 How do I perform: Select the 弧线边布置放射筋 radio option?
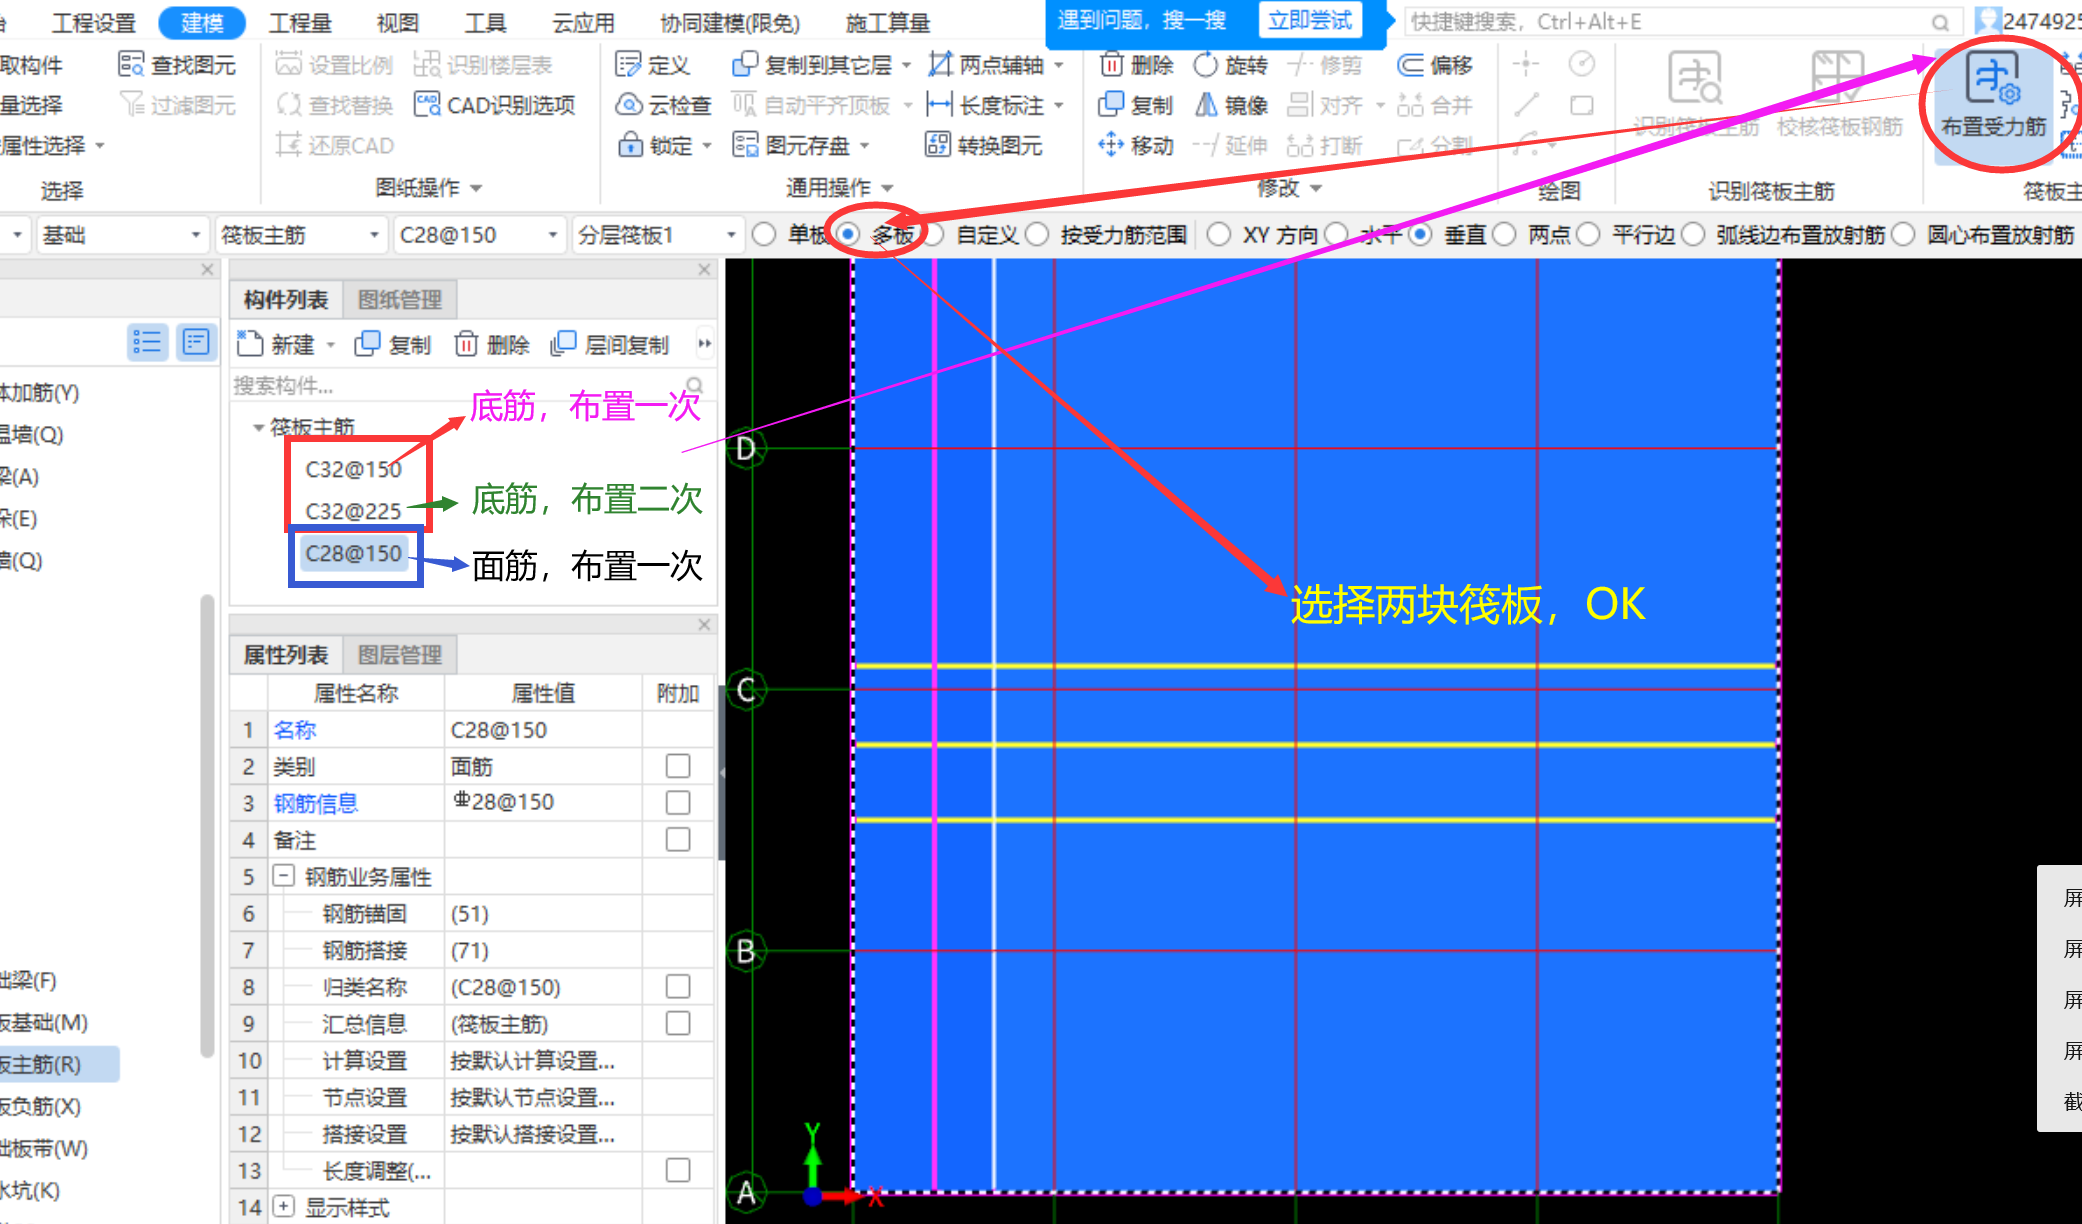[x=1693, y=235]
